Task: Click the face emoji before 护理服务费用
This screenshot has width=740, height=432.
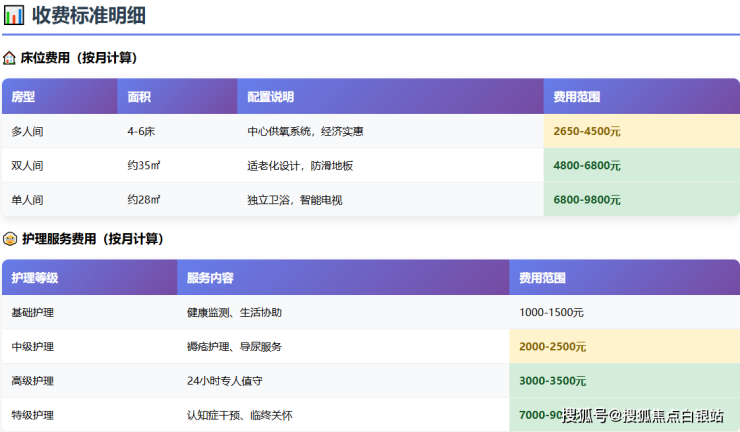Action: (x=10, y=240)
